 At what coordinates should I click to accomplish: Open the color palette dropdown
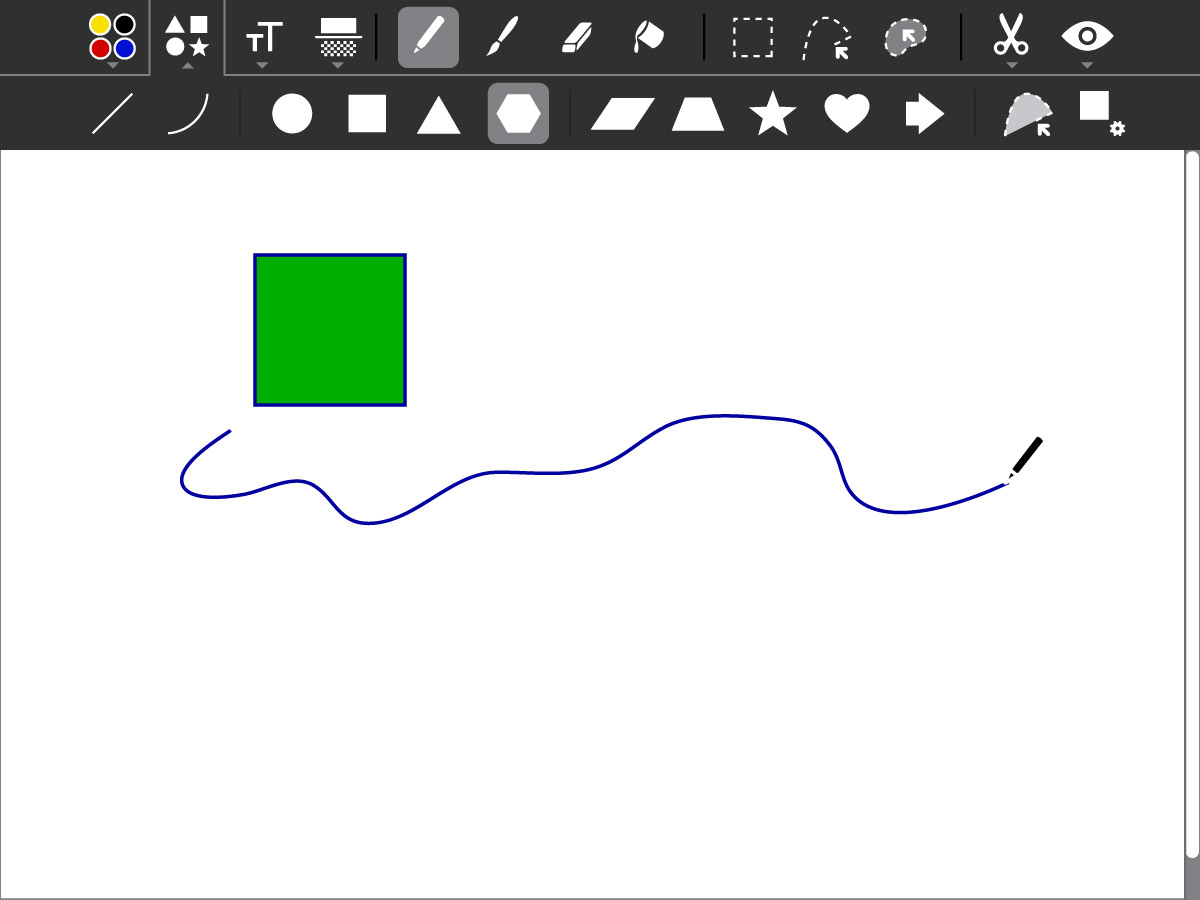pos(112,38)
